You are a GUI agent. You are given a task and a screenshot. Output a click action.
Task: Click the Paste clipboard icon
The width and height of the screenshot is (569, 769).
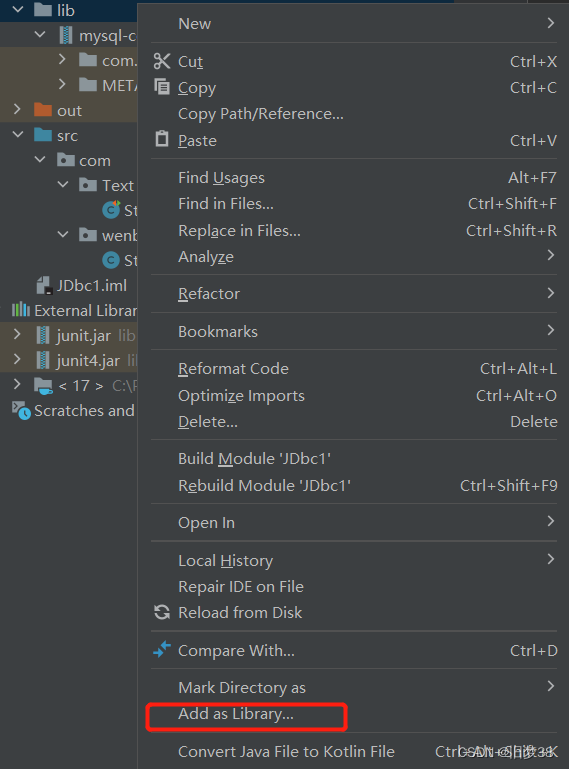162,139
